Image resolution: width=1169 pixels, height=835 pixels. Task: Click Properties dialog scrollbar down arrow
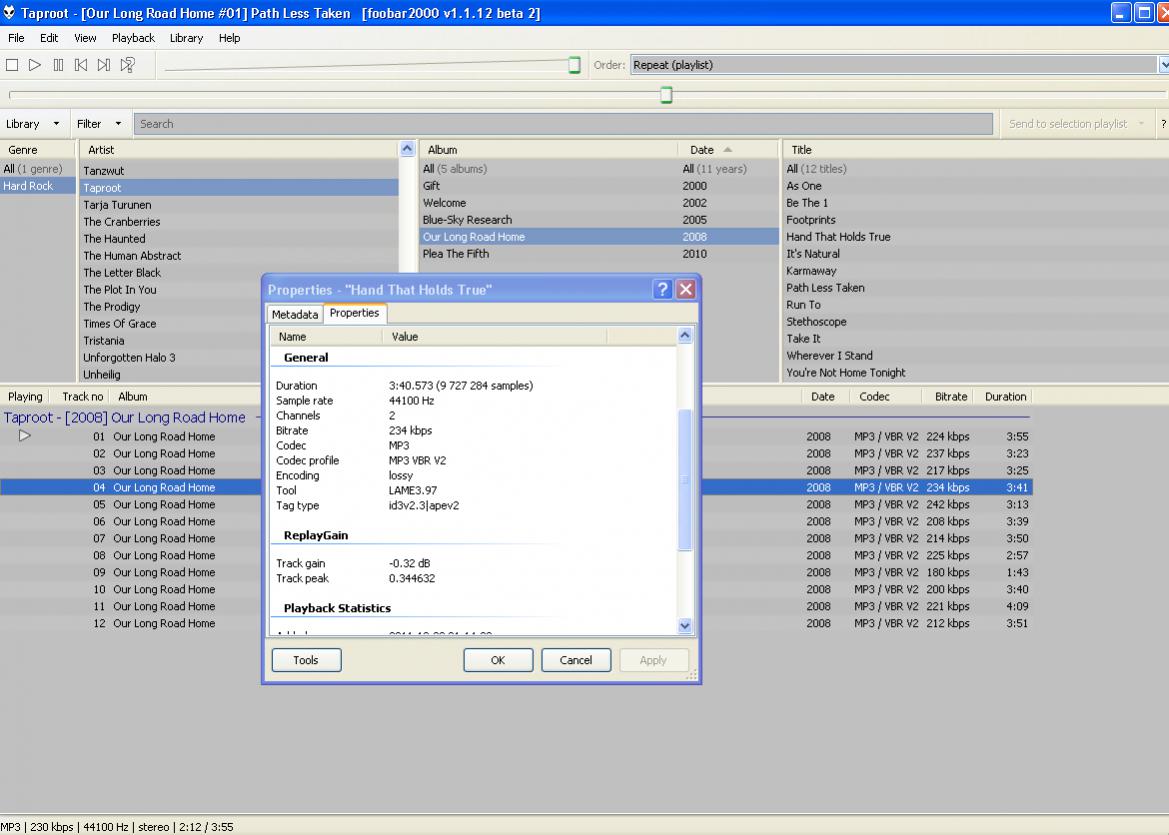pyautogui.click(x=685, y=626)
